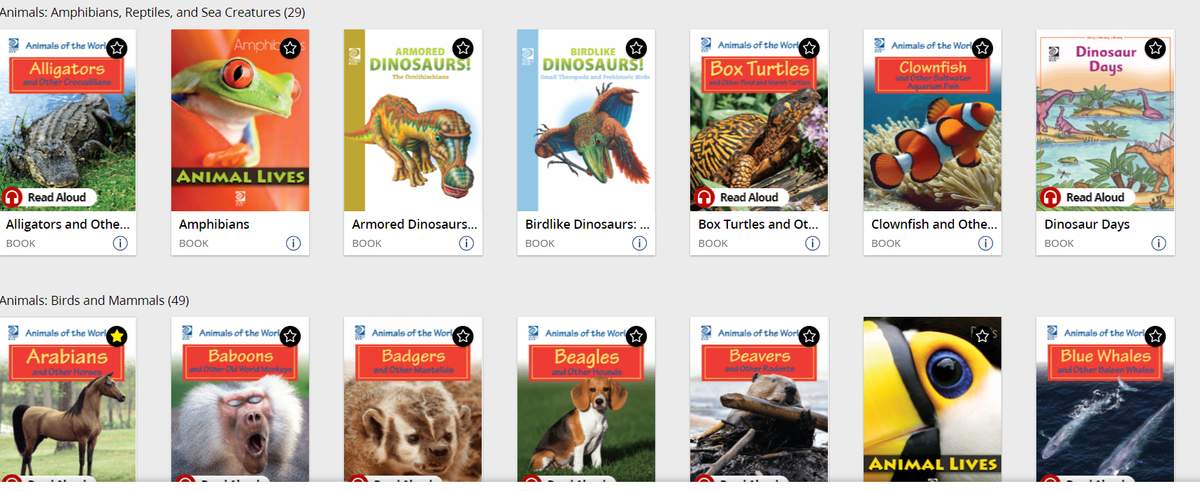The height and width of the screenshot is (491, 1200).
Task: Open the toucan Animal Lives cover
Action: [x=932, y=399]
